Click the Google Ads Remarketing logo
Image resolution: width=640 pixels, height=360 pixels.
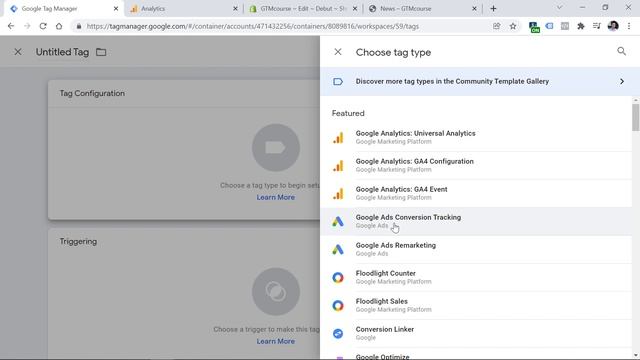coord(338,249)
